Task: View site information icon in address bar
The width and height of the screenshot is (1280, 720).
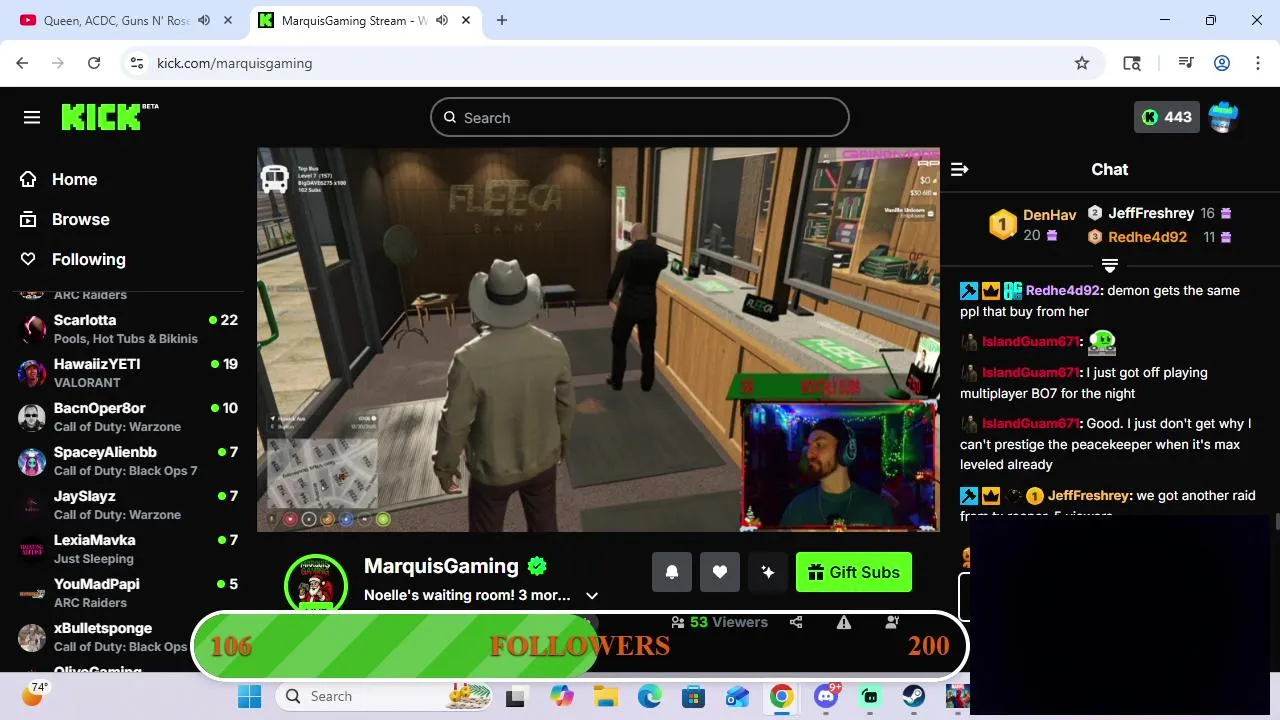Action: [137, 63]
